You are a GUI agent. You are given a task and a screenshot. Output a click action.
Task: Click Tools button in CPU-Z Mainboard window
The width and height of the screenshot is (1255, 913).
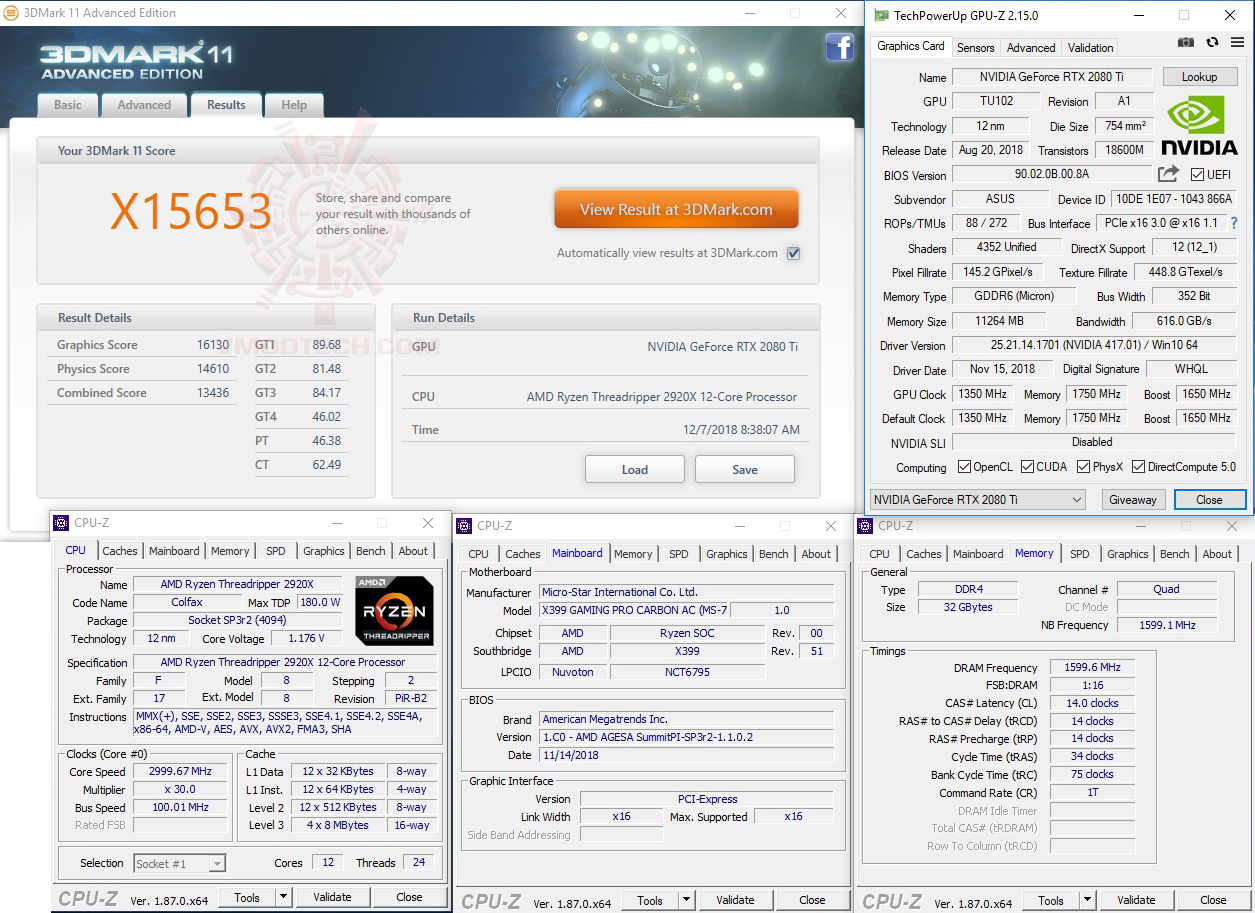coord(650,900)
